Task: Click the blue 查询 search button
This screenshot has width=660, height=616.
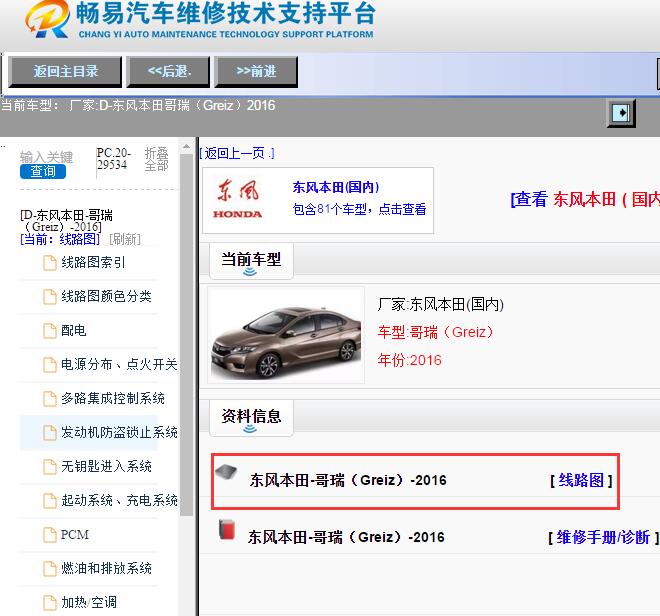Action: pos(43,171)
